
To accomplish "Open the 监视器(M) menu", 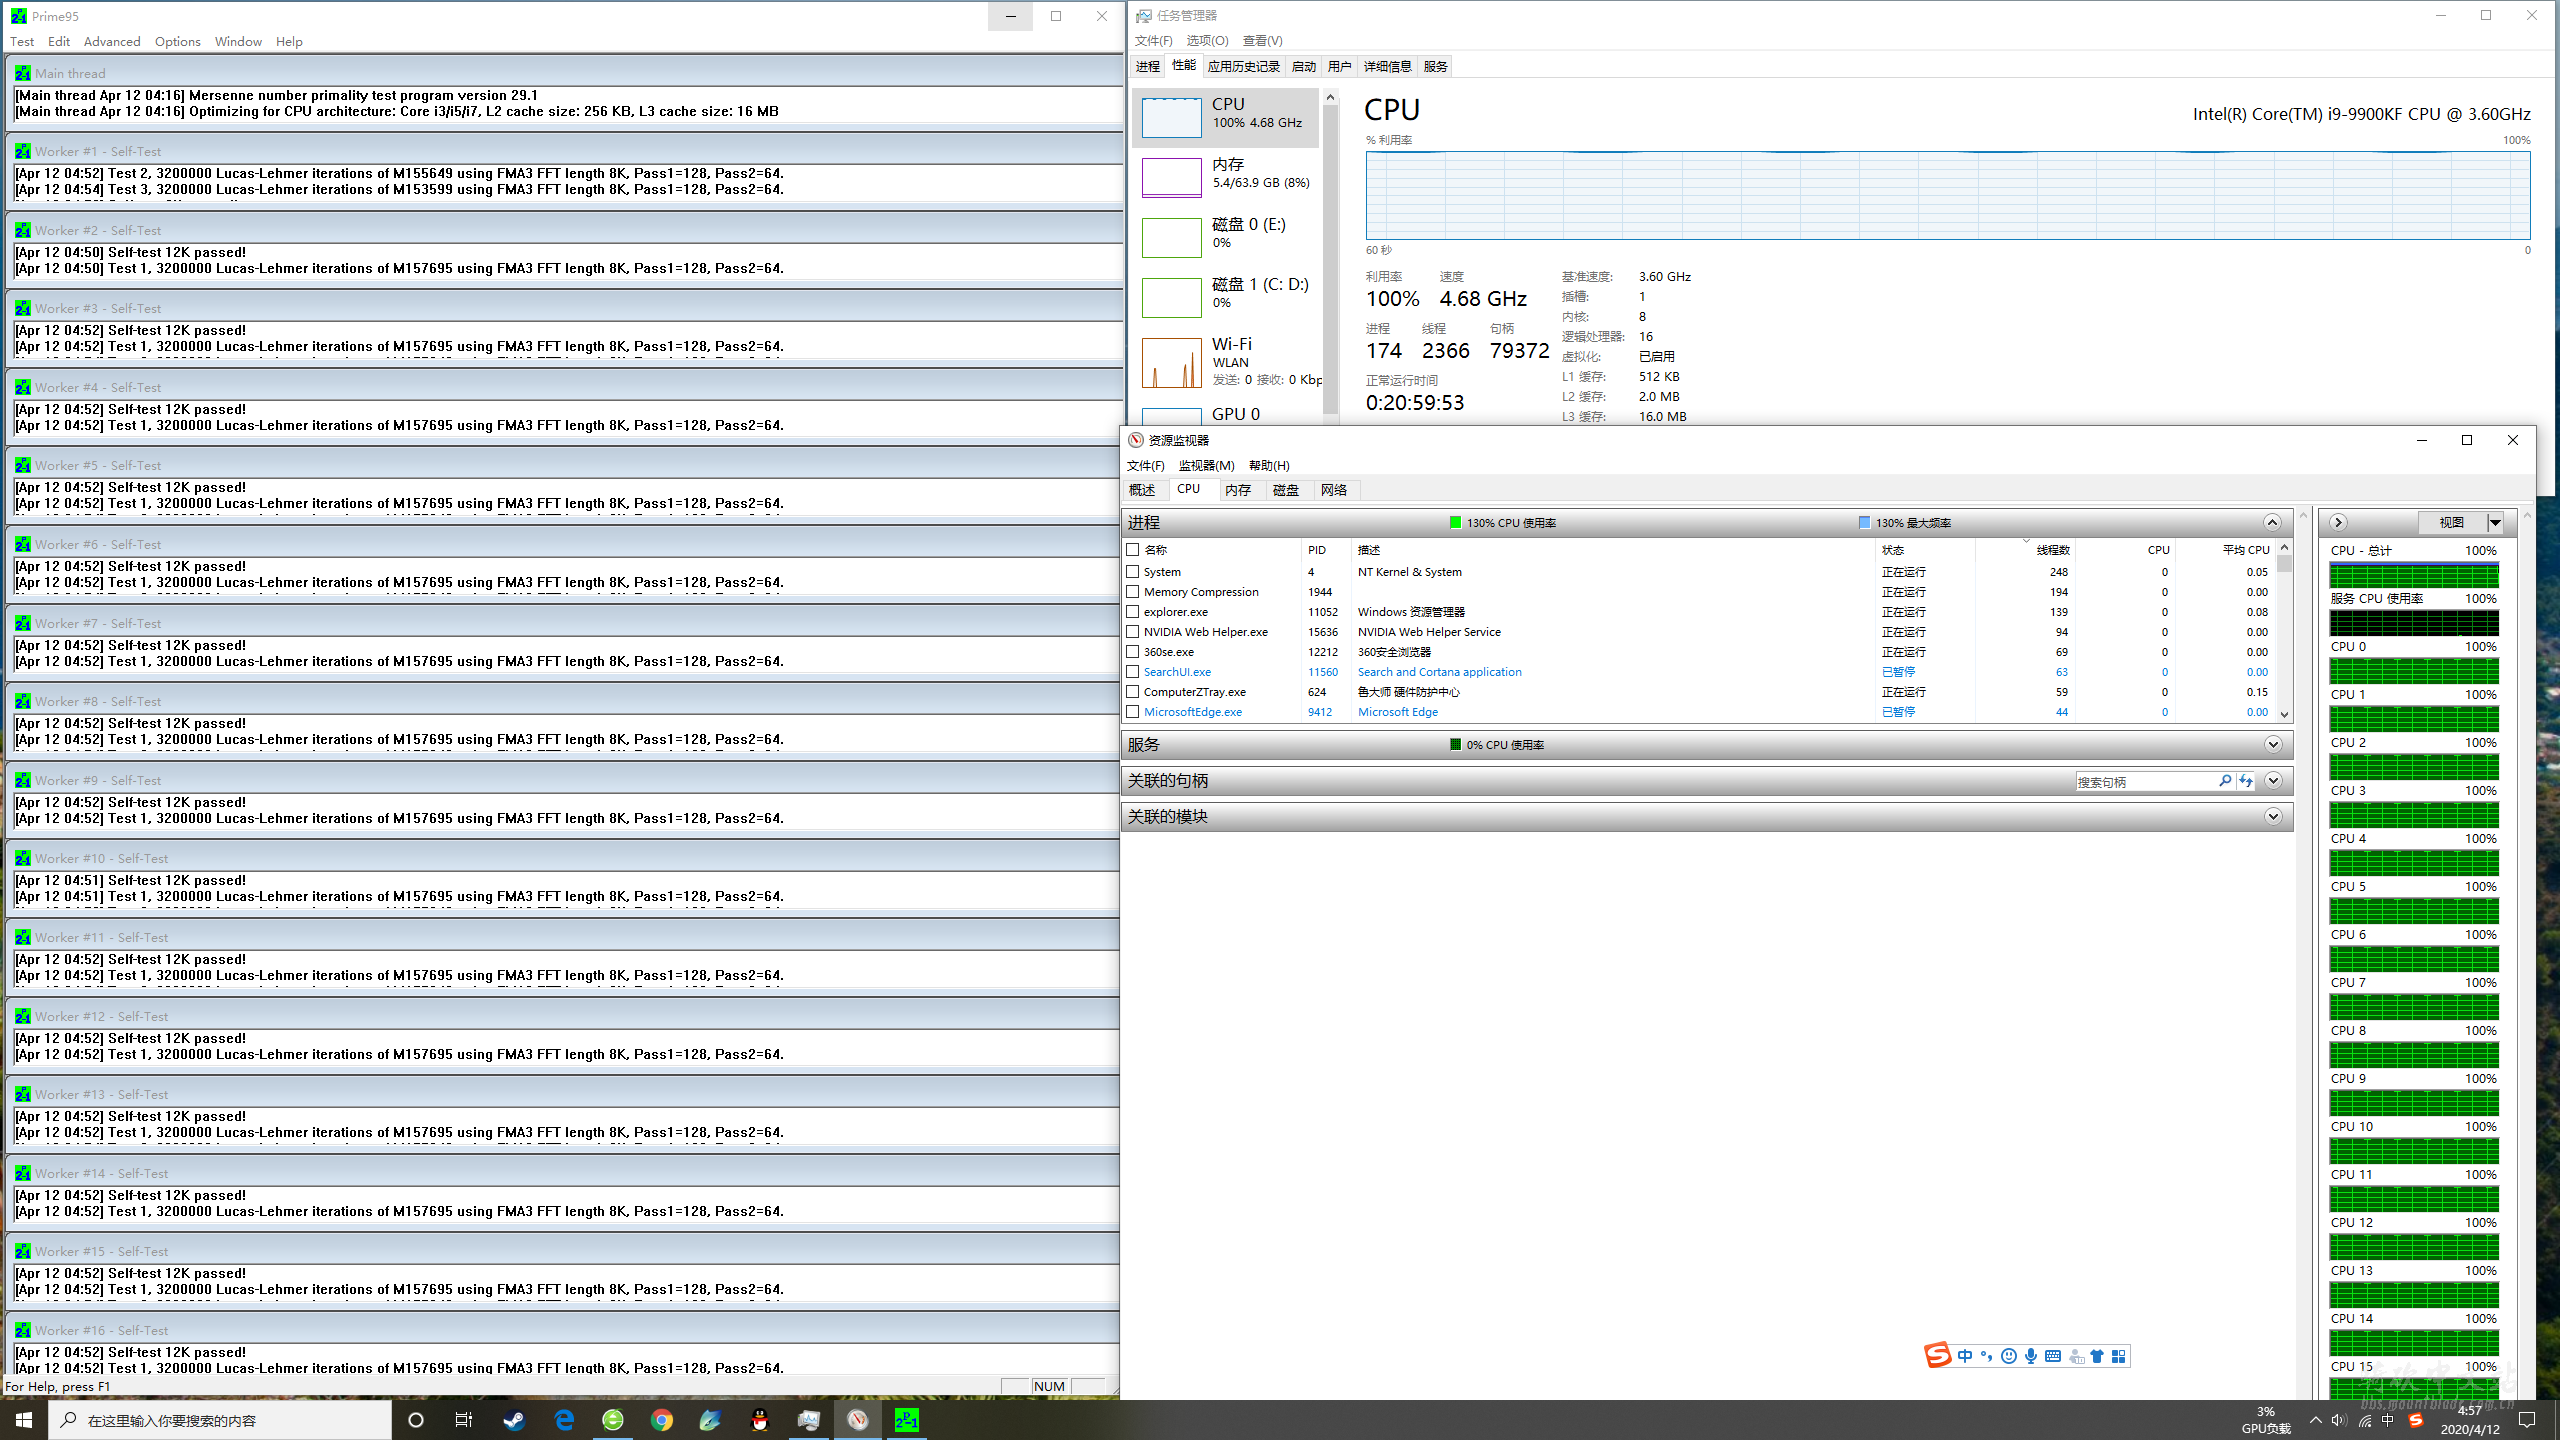I will pos(1206,466).
